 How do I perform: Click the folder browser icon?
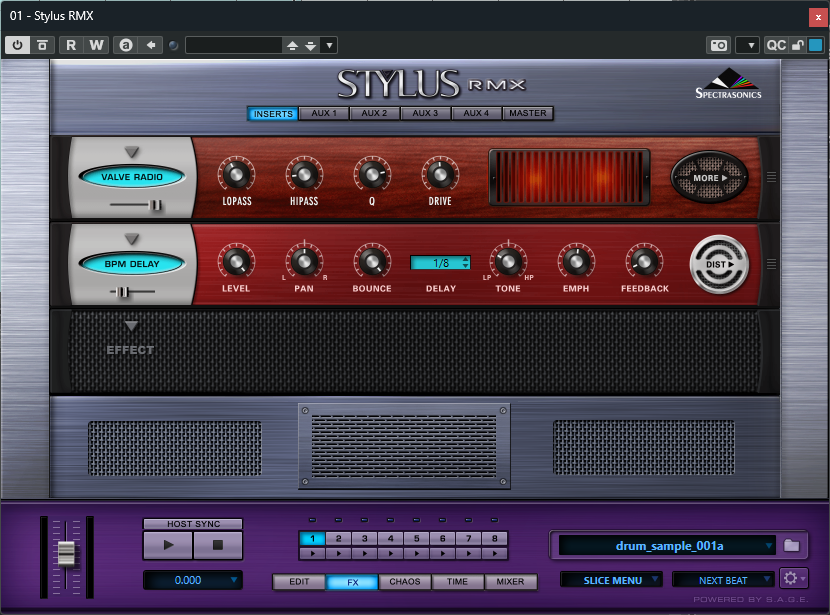pyautogui.click(x=791, y=545)
